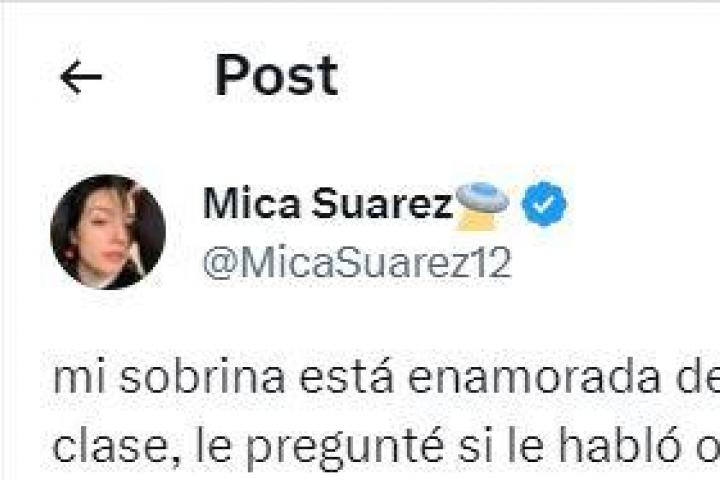Go back using the left arrow
The width and height of the screenshot is (720, 480).
[x=81, y=77]
